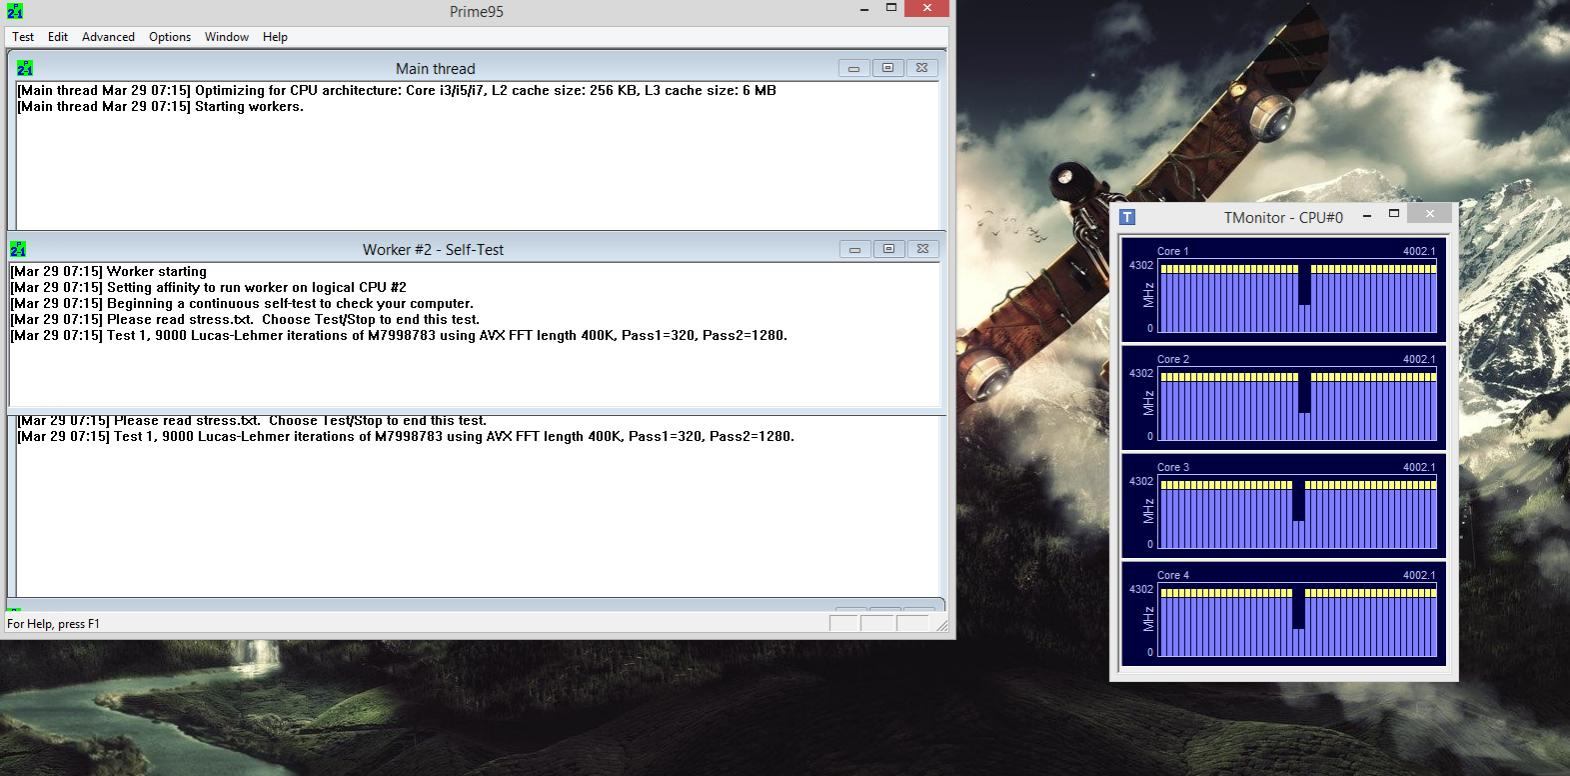Click the Prime95 application icon in title bar
Image resolution: width=1570 pixels, height=776 pixels.
click(15, 11)
